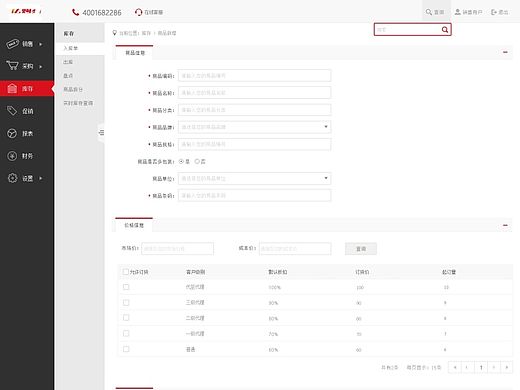
Task: Click the red magnifier inside search box
Action: point(445,30)
